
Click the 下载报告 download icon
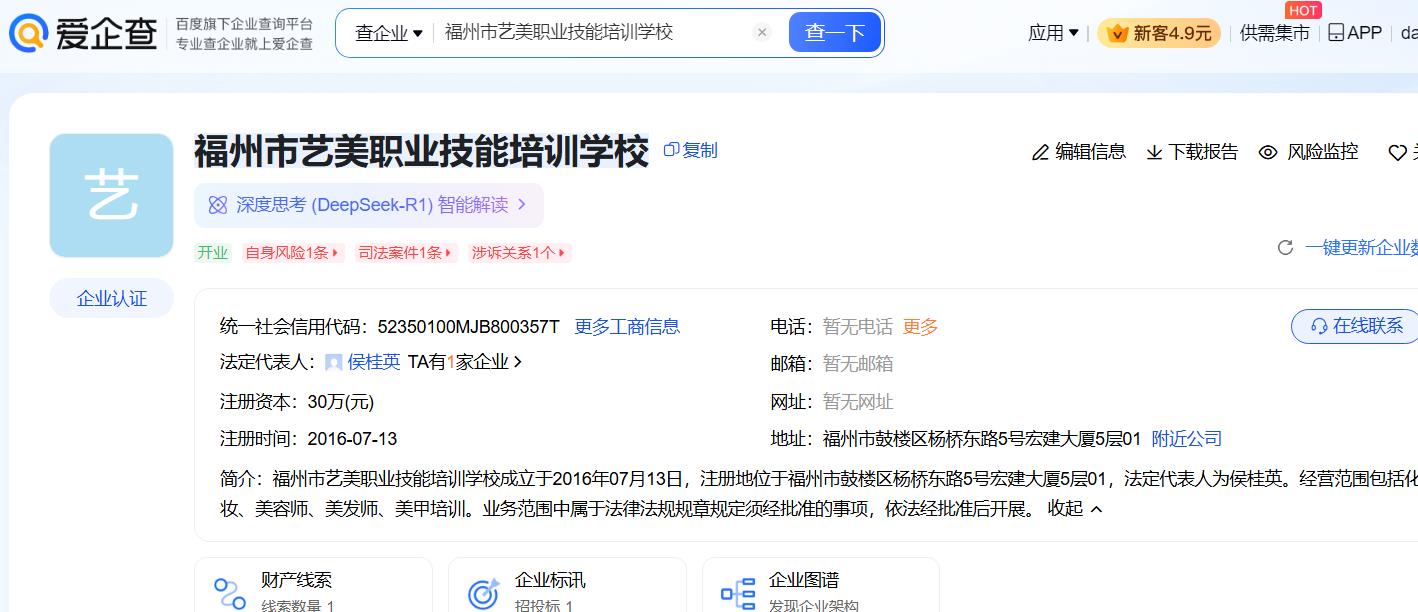(1154, 153)
